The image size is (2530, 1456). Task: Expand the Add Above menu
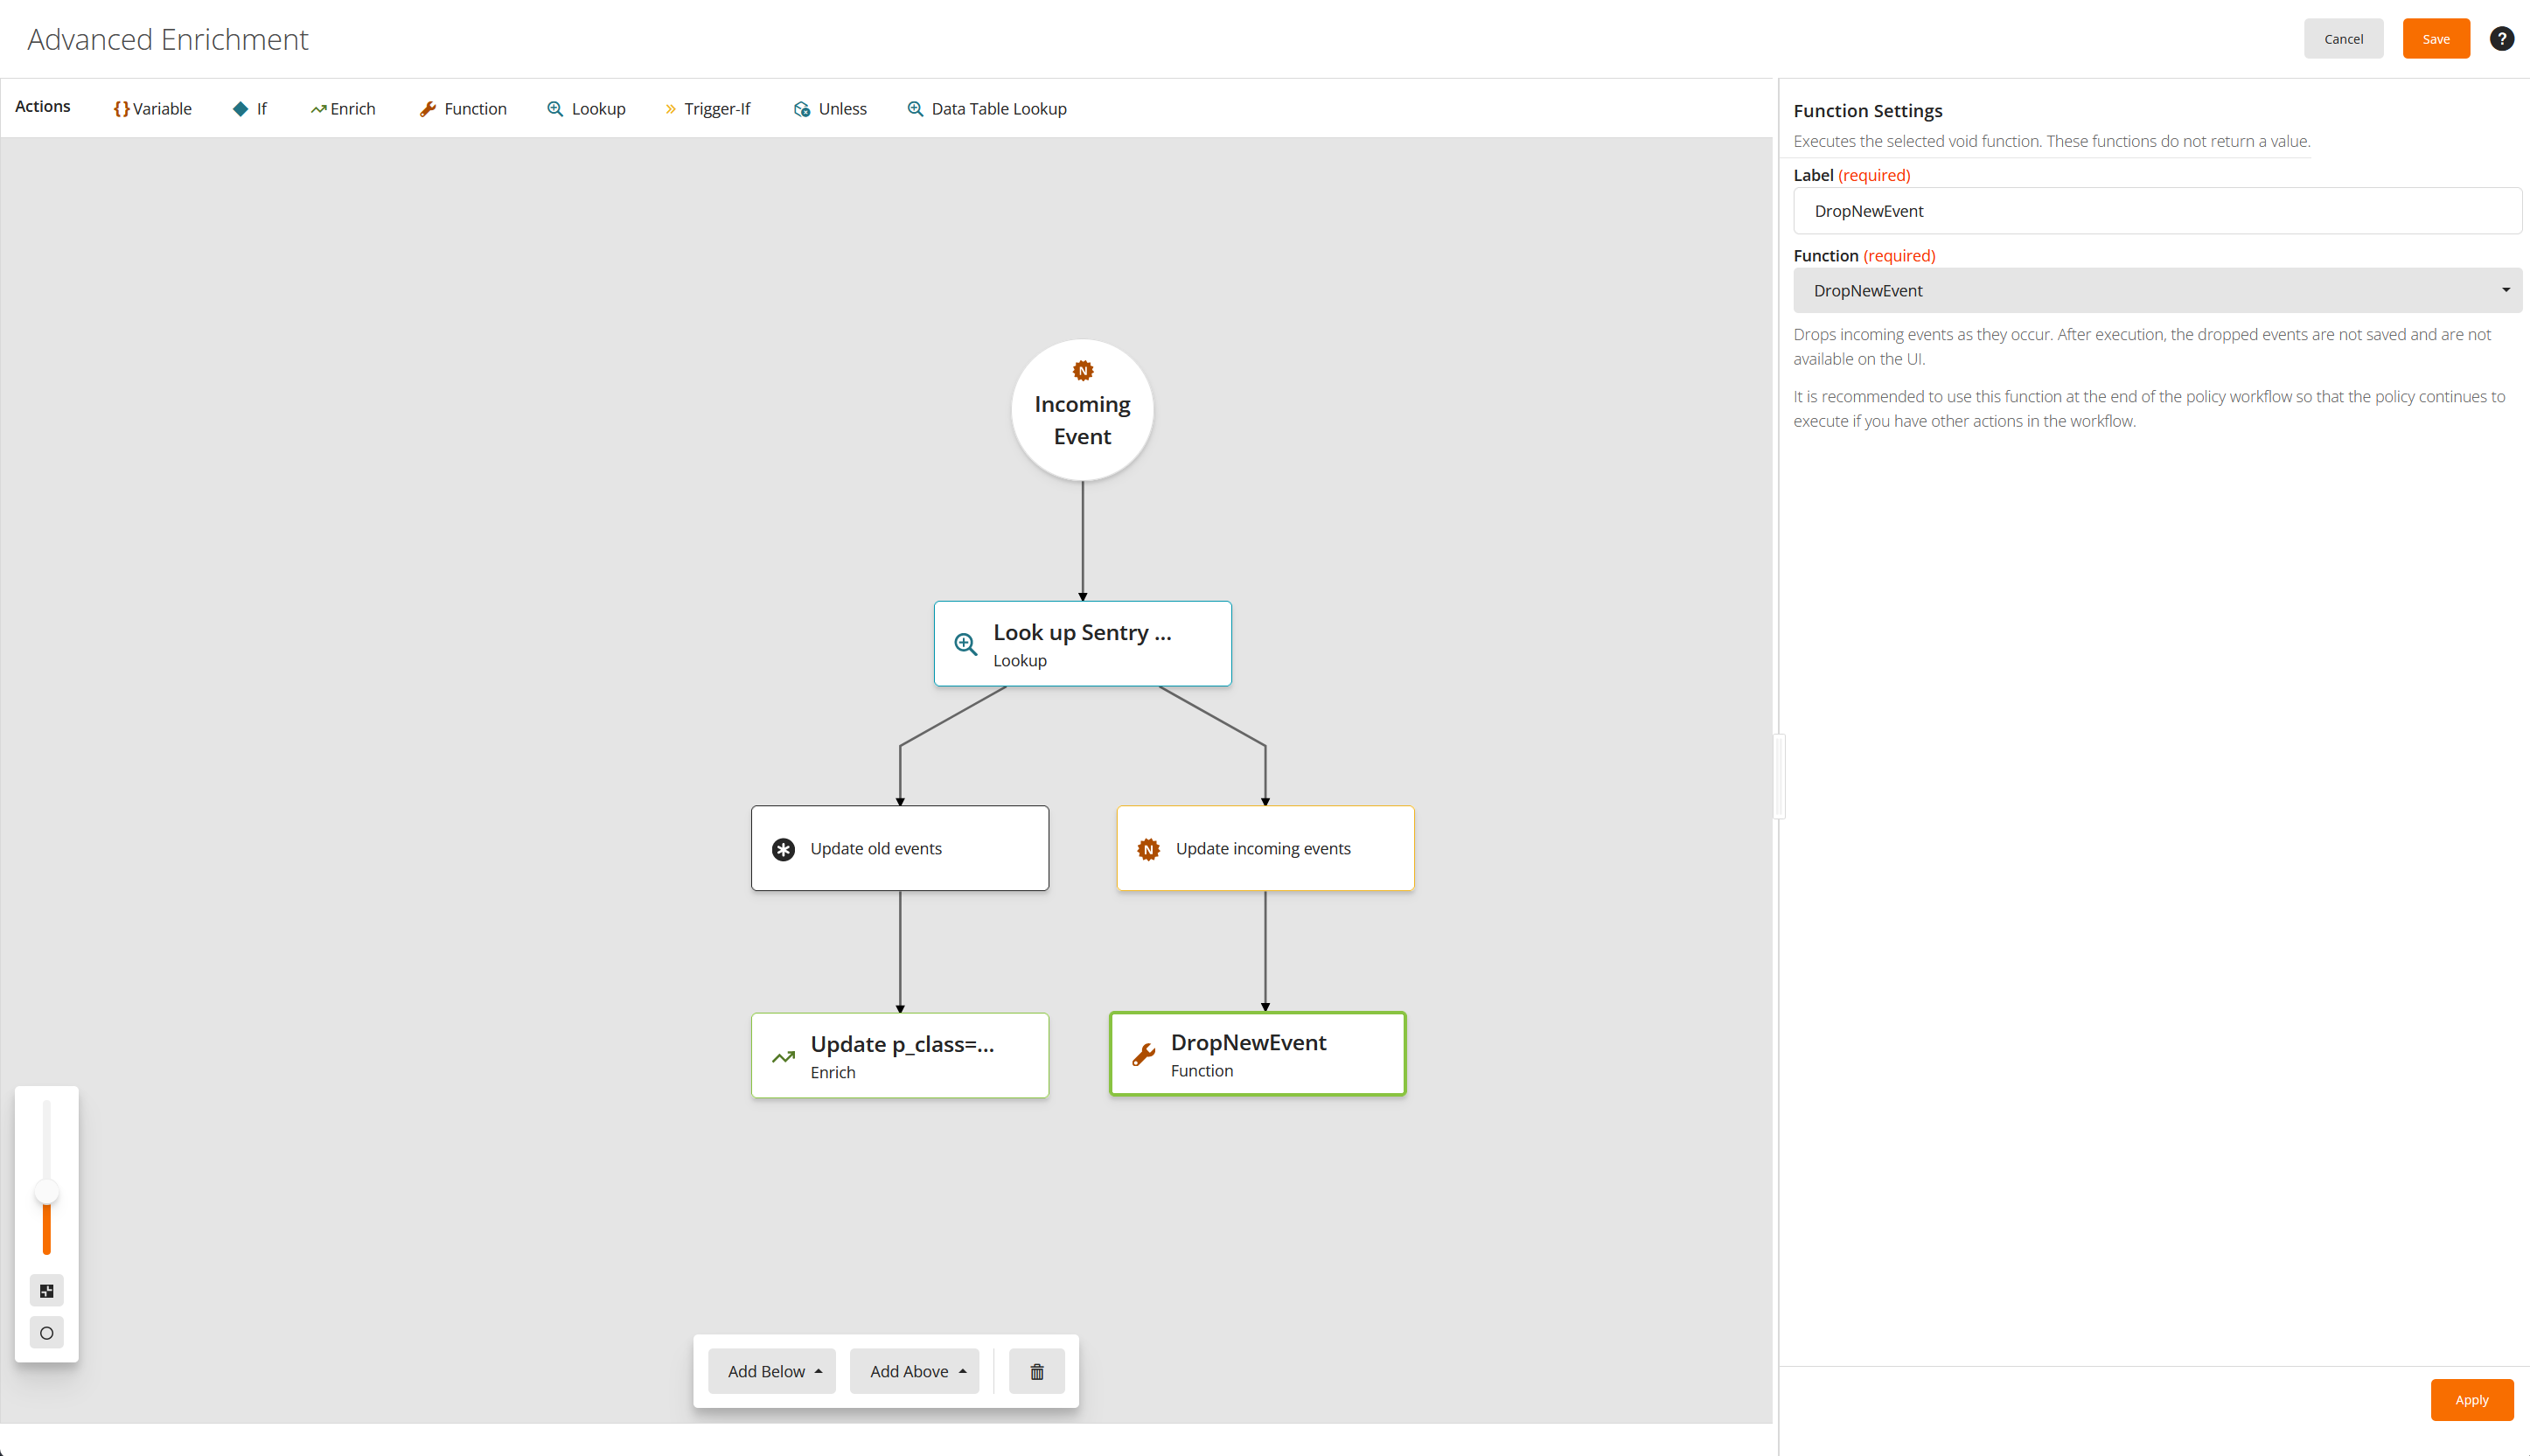click(916, 1371)
